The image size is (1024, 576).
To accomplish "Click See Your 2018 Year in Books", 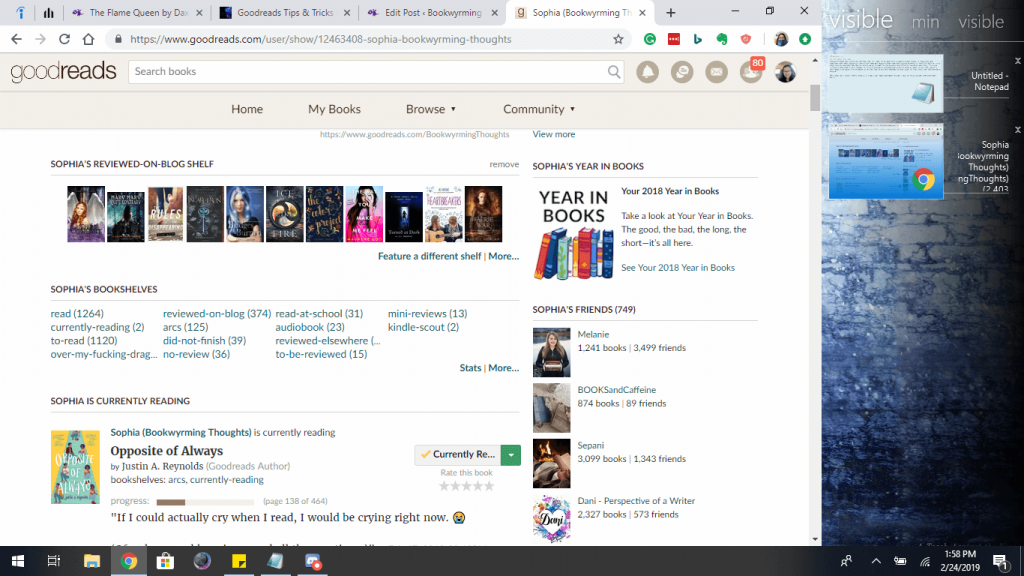I will [x=677, y=267].
